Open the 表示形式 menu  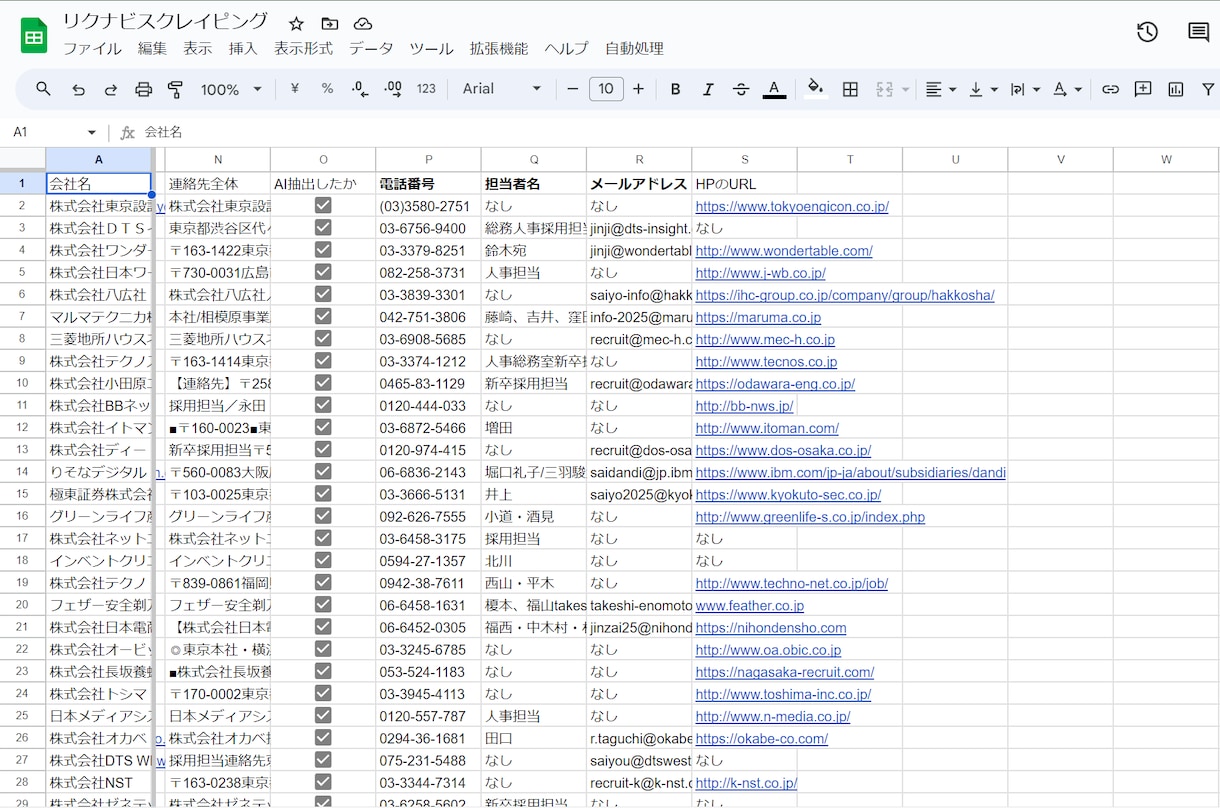303,48
